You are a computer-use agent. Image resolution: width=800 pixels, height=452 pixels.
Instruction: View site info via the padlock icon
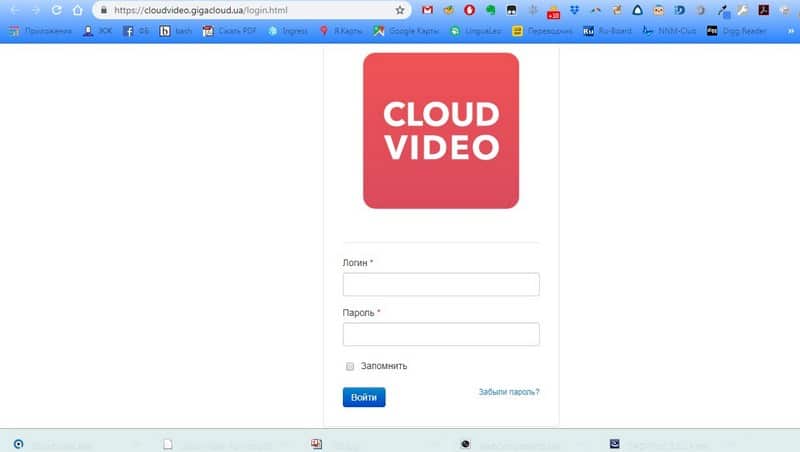tap(104, 10)
